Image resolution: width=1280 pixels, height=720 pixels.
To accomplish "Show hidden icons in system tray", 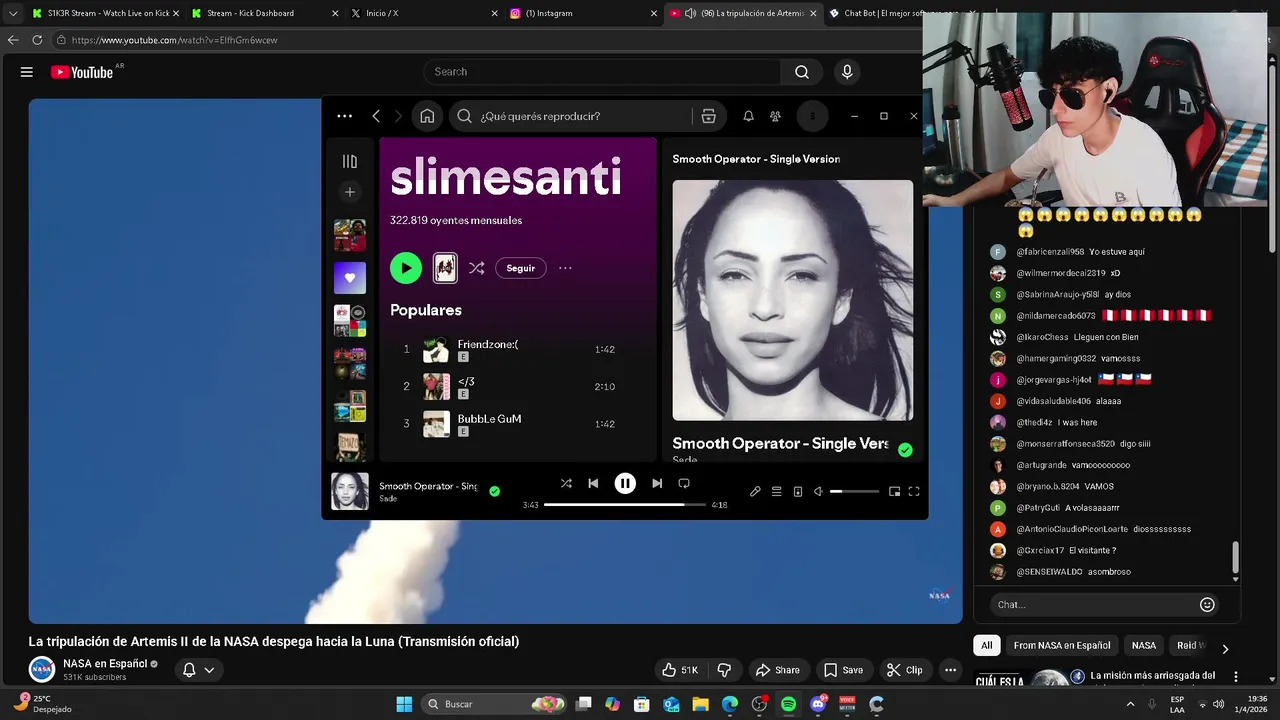I will point(1130,704).
